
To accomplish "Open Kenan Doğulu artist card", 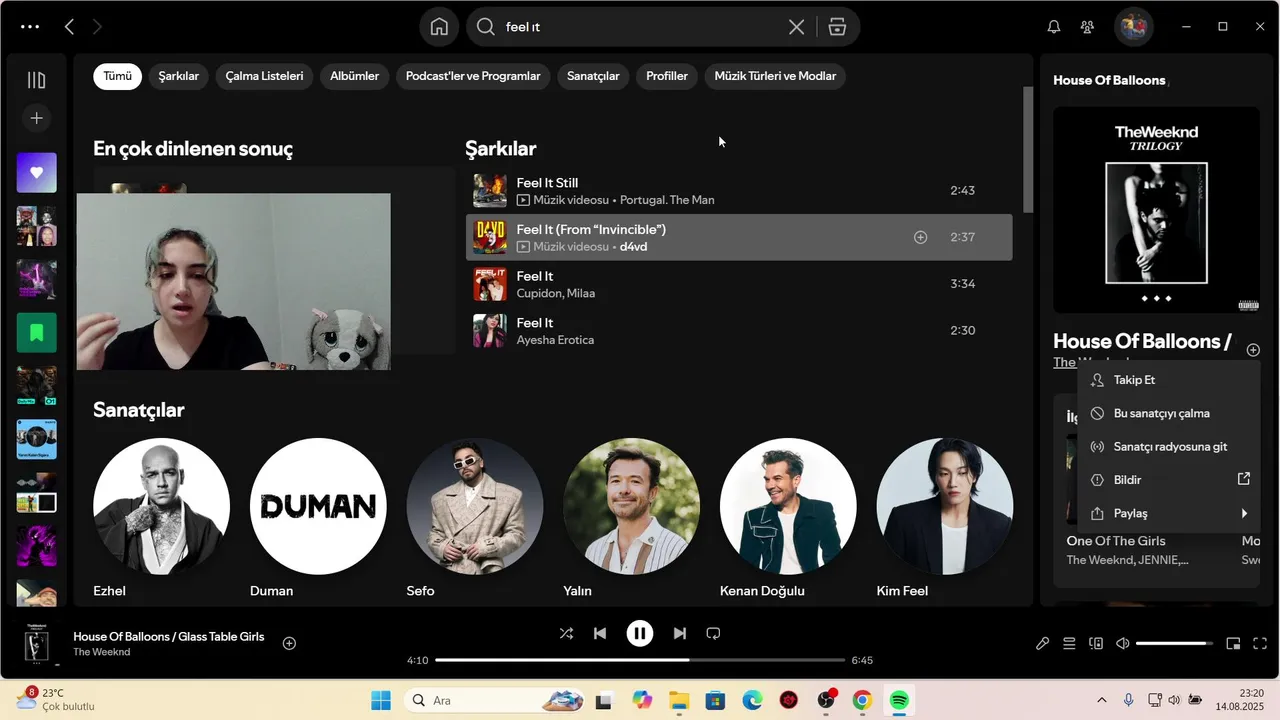I will tap(788, 517).
